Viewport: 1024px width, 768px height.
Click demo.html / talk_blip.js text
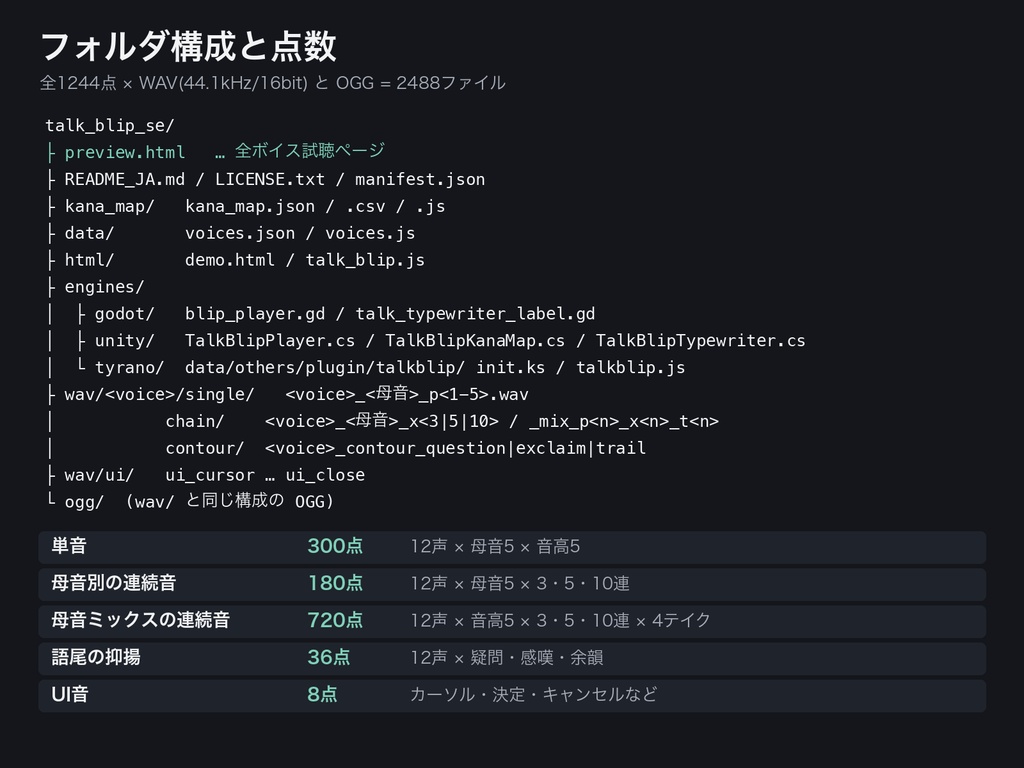coord(304,260)
